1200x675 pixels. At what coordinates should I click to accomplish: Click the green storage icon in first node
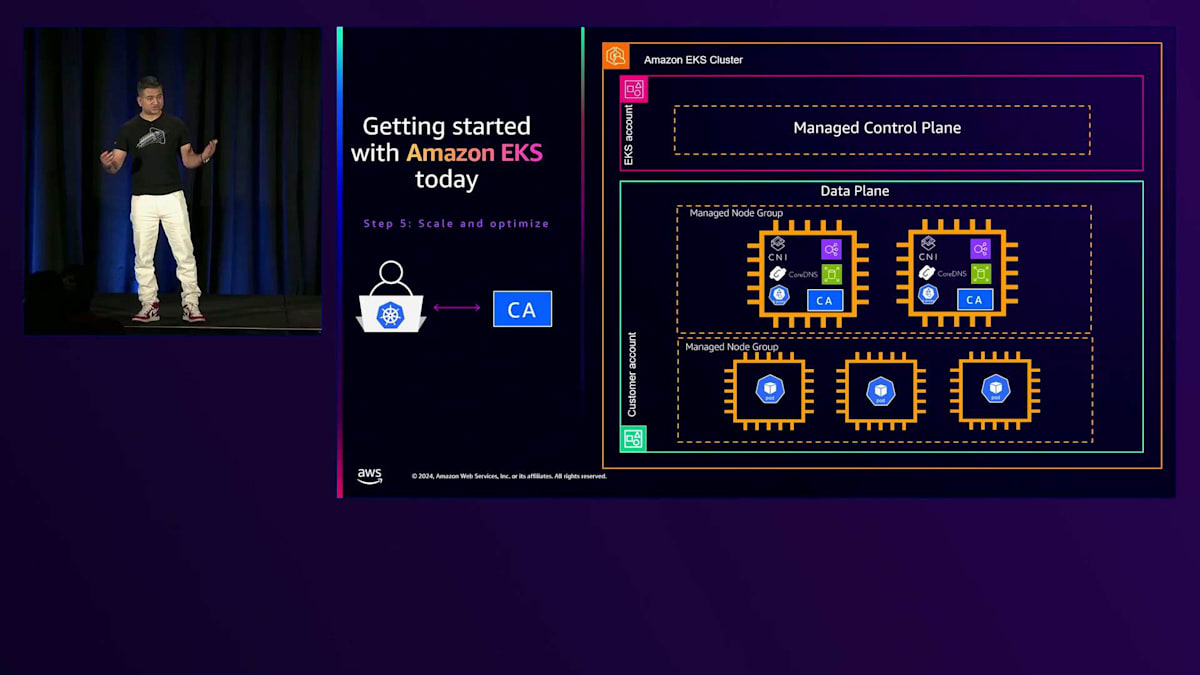(832, 274)
